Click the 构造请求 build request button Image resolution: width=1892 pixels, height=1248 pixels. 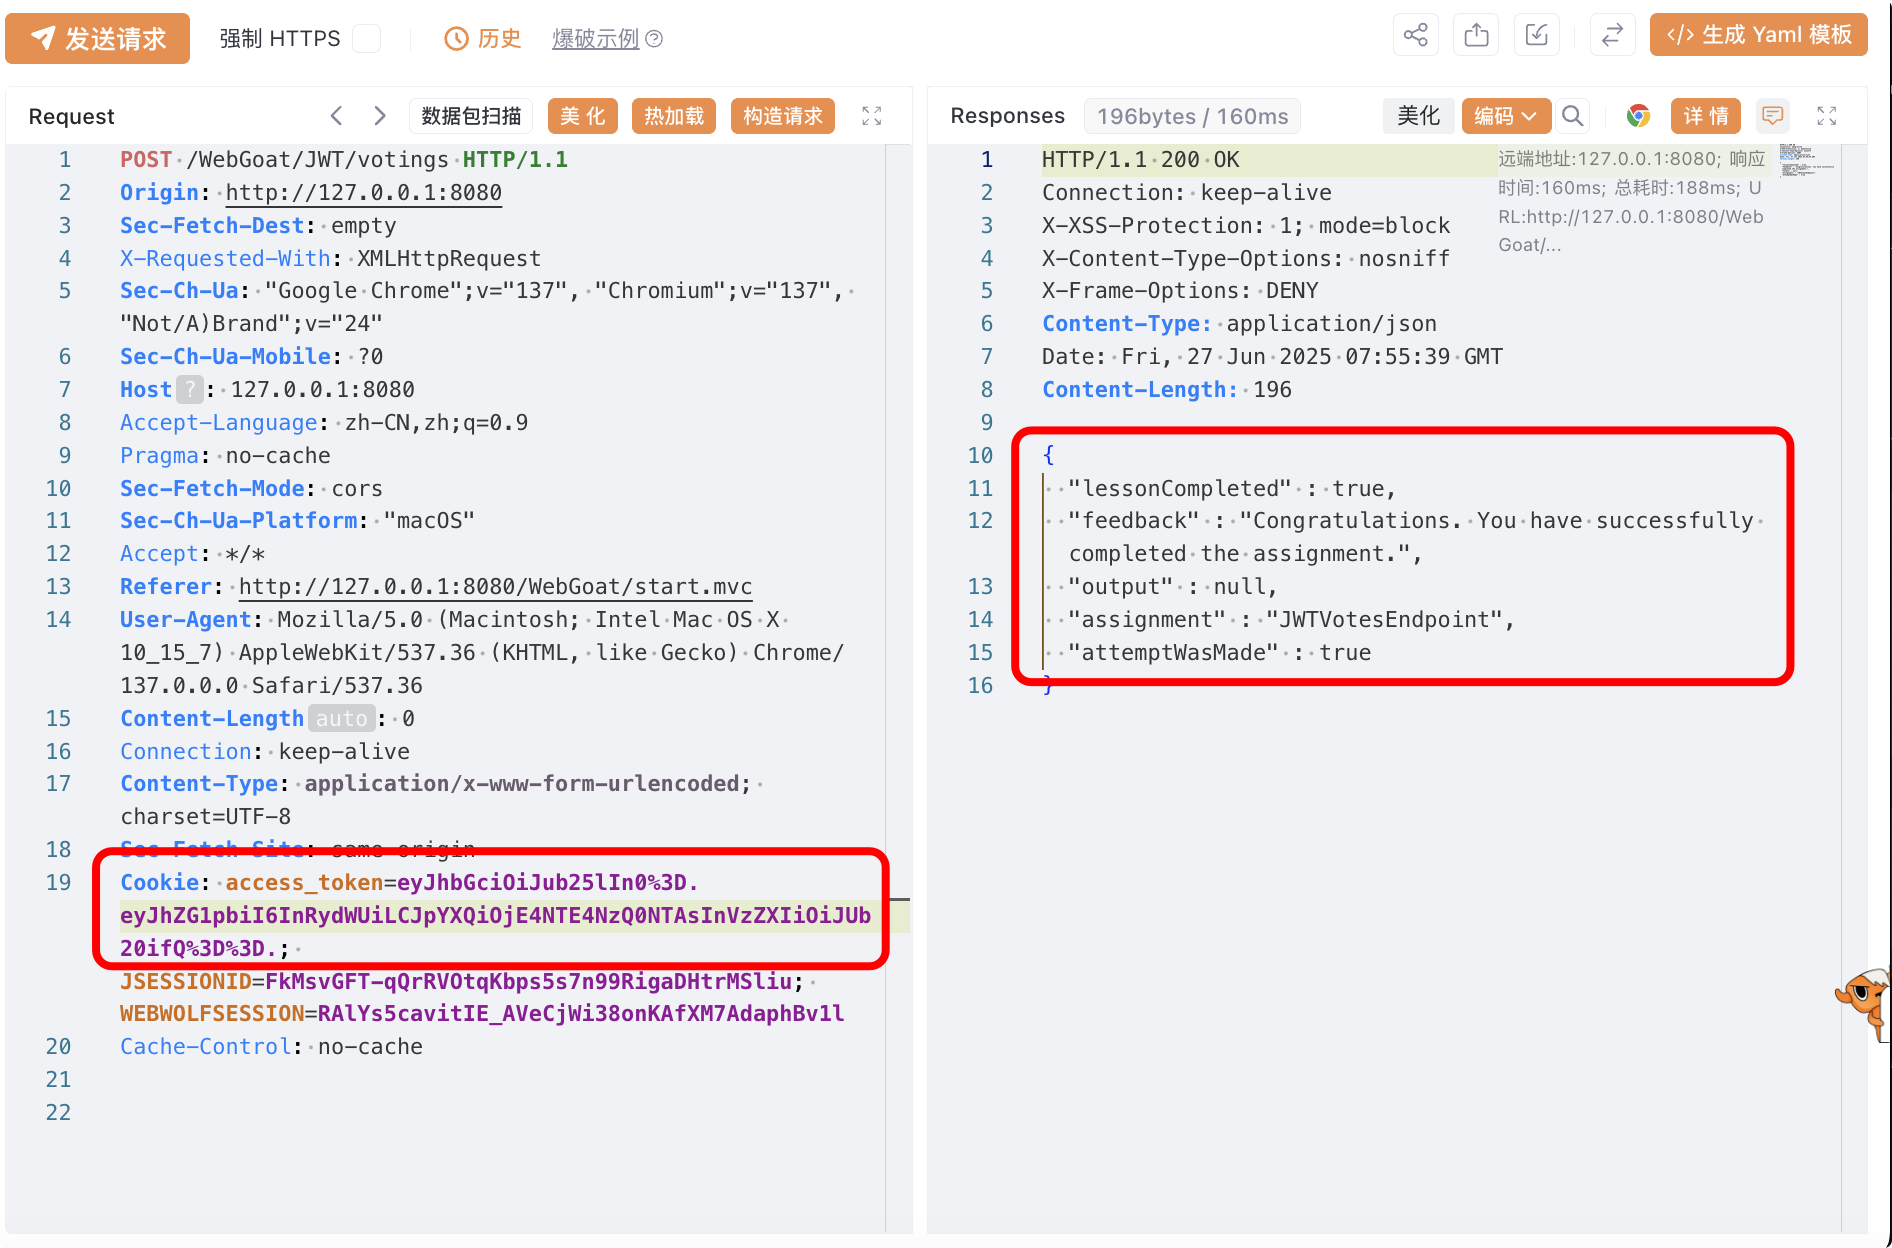click(783, 116)
